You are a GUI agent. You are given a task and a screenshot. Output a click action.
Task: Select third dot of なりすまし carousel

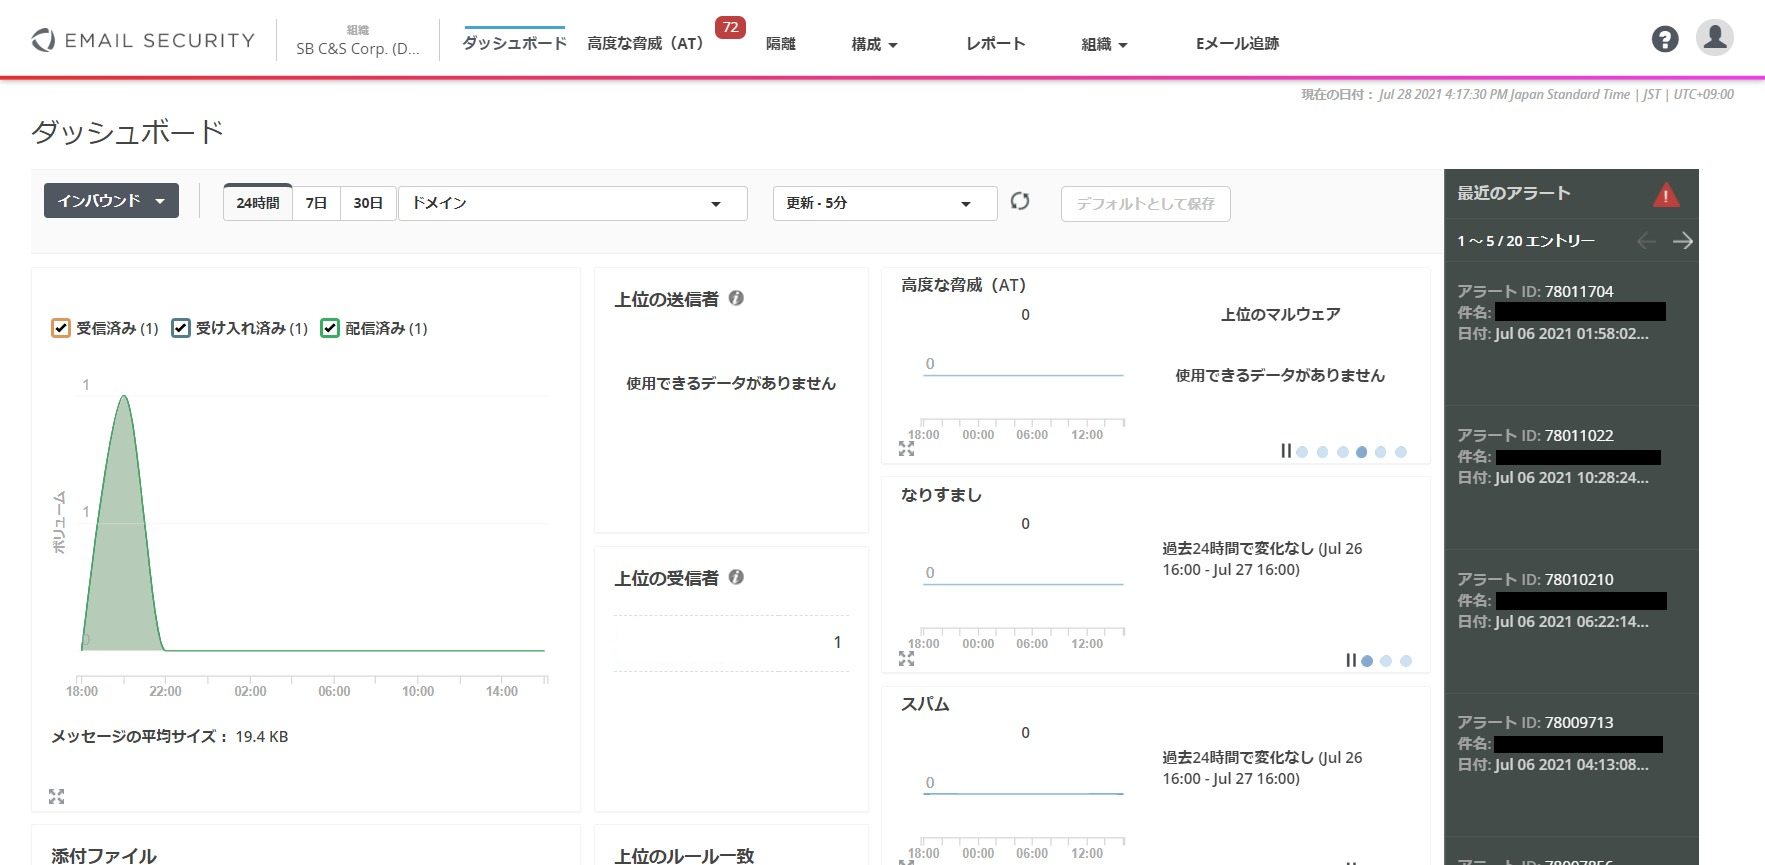1406,661
